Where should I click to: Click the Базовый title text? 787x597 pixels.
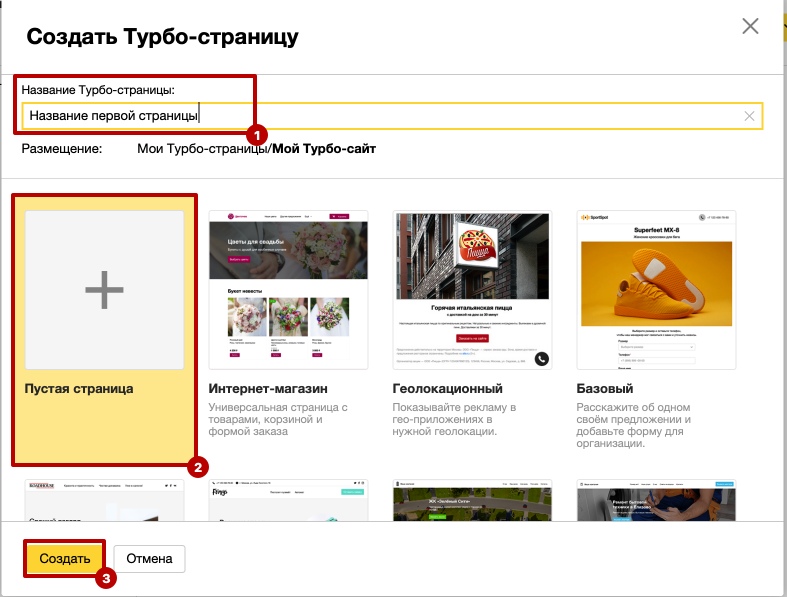click(604, 389)
